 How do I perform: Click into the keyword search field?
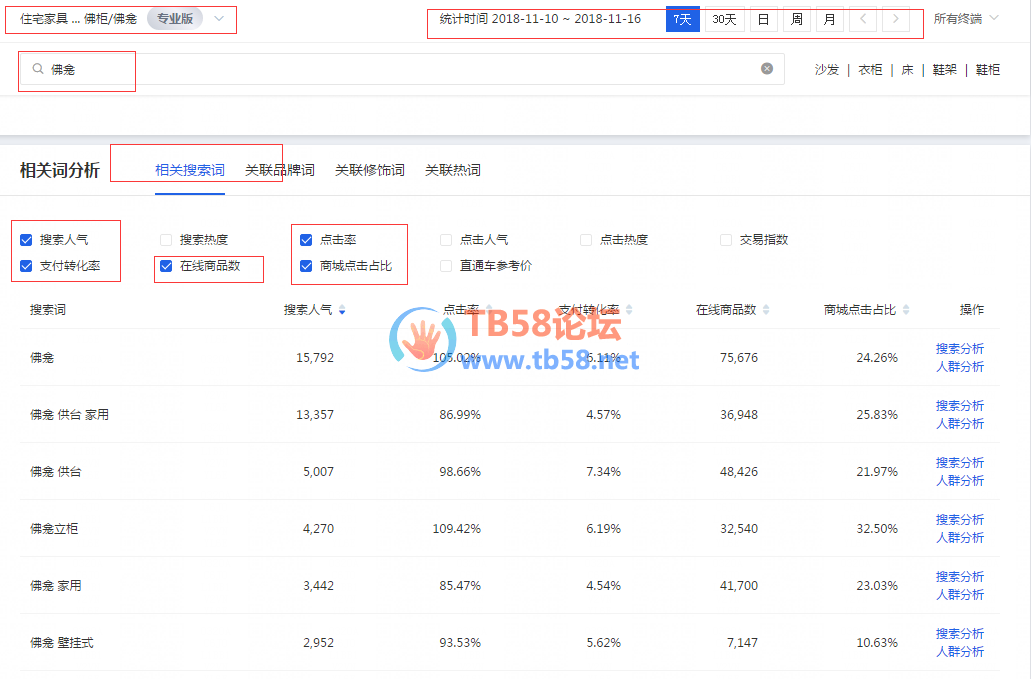click(x=402, y=69)
